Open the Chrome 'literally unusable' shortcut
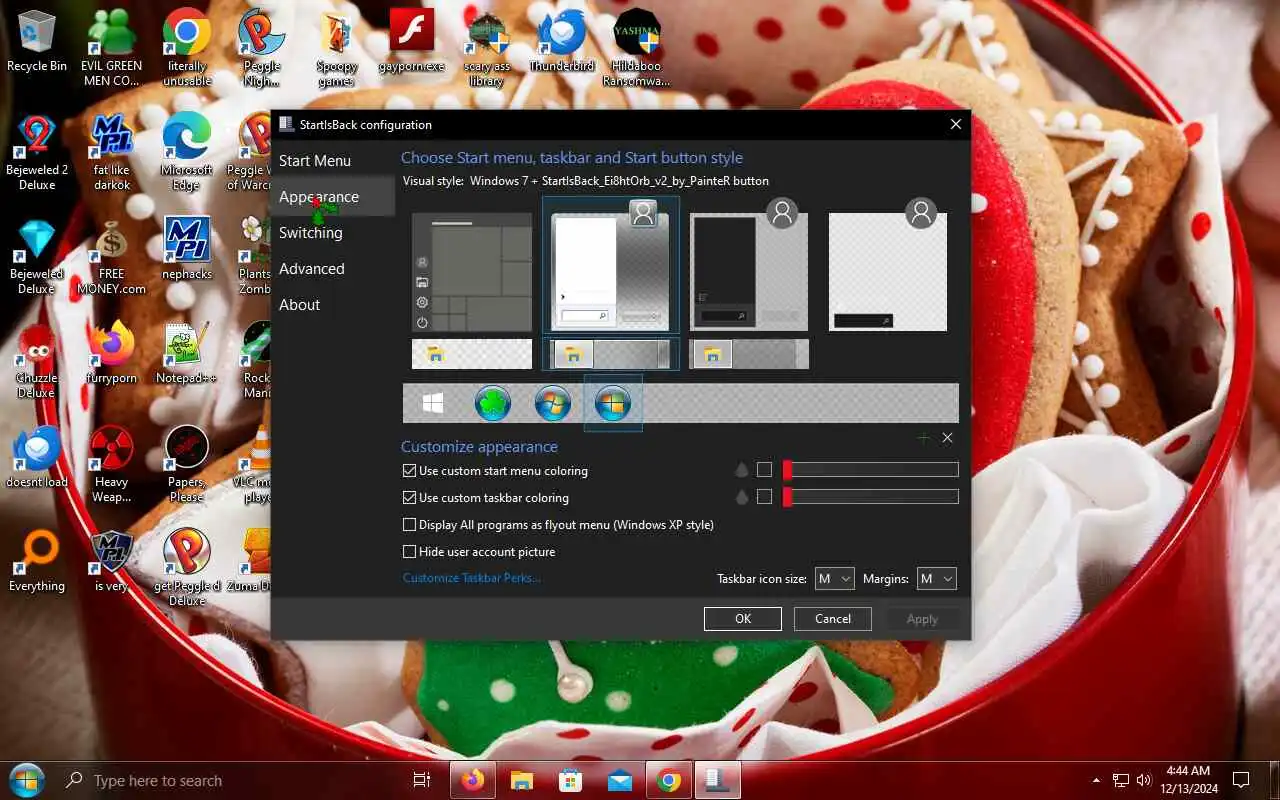 pyautogui.click(x=187, y=48)
